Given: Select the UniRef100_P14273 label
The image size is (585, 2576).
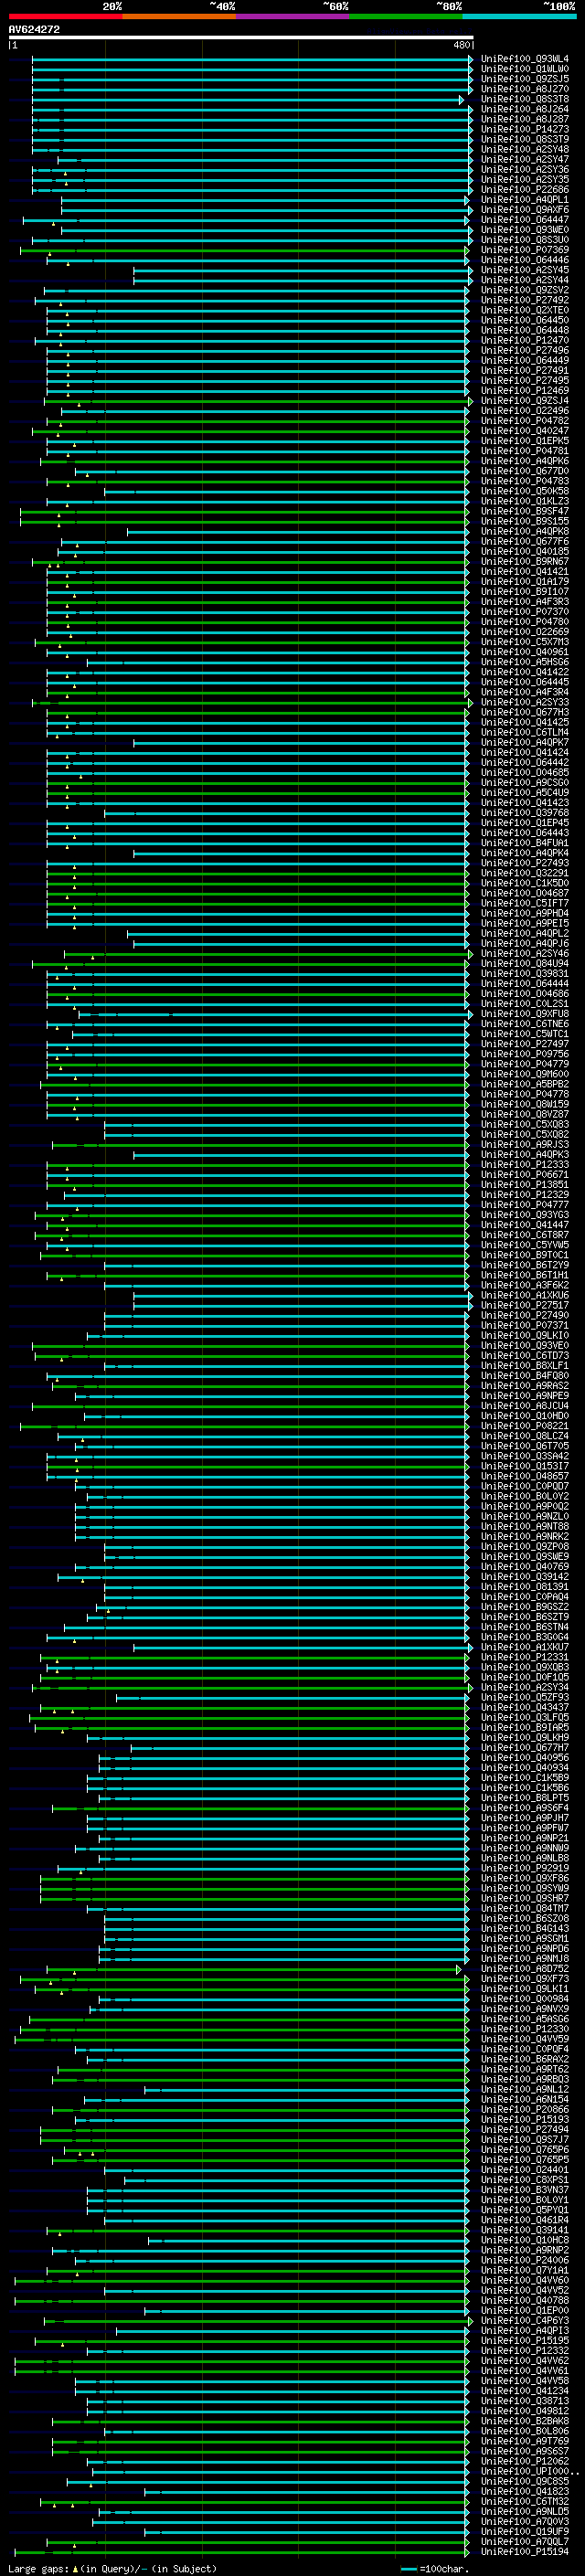Looking at the screenshot, I should 525,130.
